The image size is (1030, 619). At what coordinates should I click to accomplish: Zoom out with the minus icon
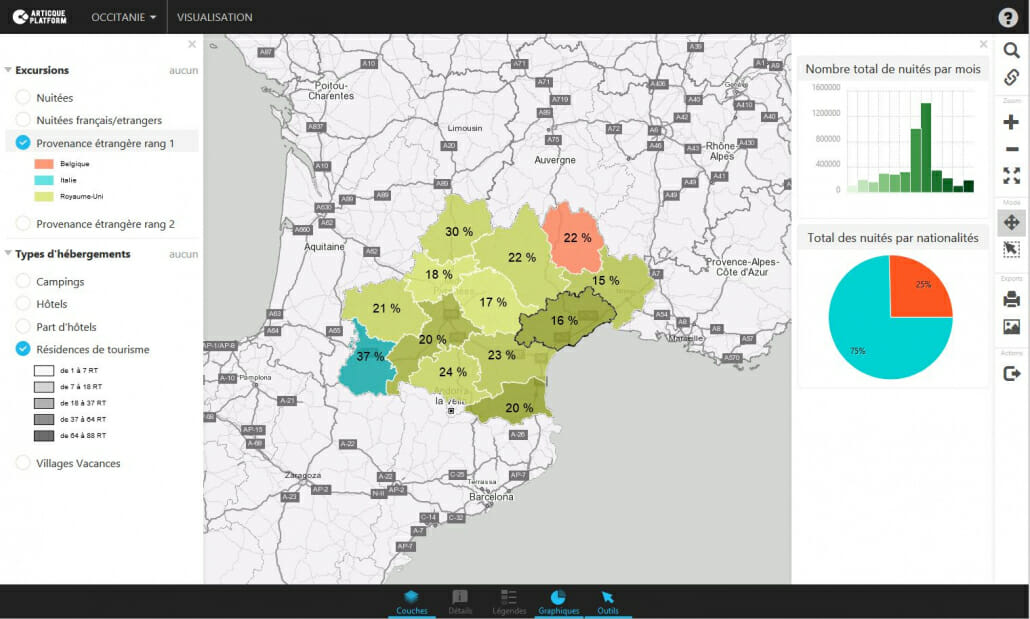tap(1012, 149)
